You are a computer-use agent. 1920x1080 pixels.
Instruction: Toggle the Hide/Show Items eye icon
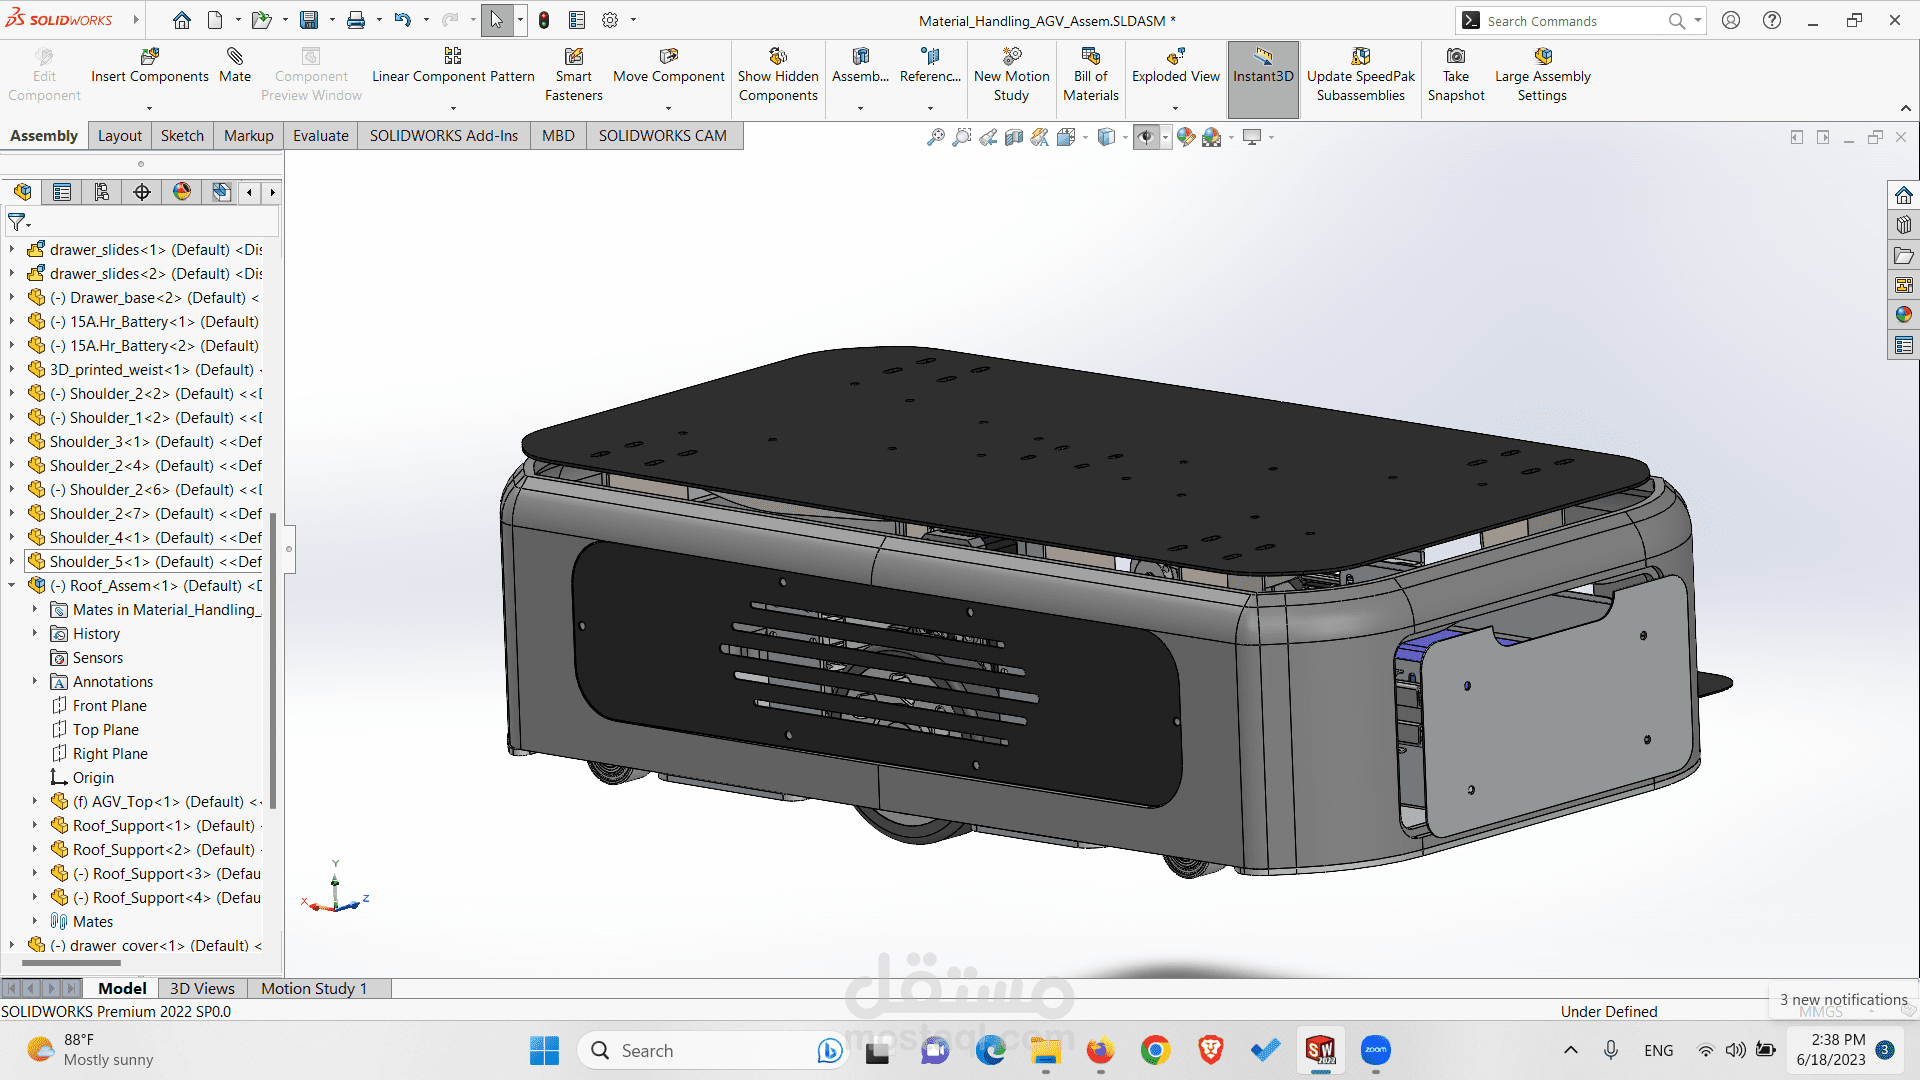[x=1146, y=137]
